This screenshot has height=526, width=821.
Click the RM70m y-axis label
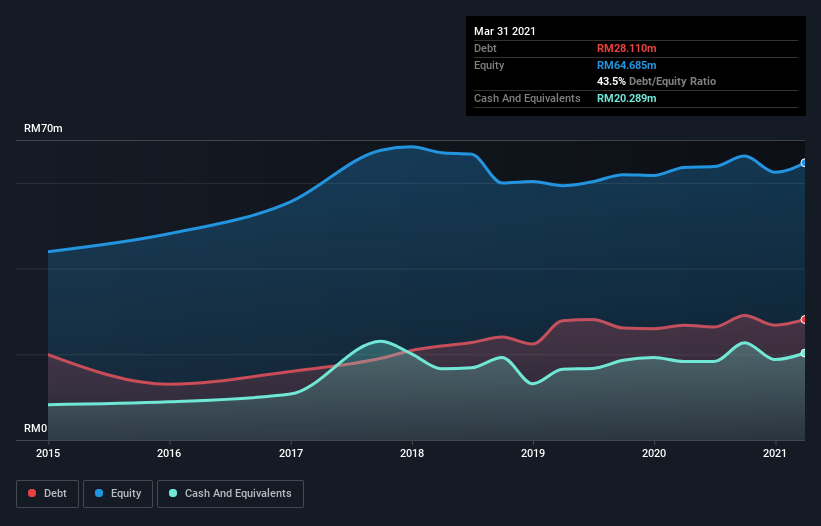(x=43, y=128)
